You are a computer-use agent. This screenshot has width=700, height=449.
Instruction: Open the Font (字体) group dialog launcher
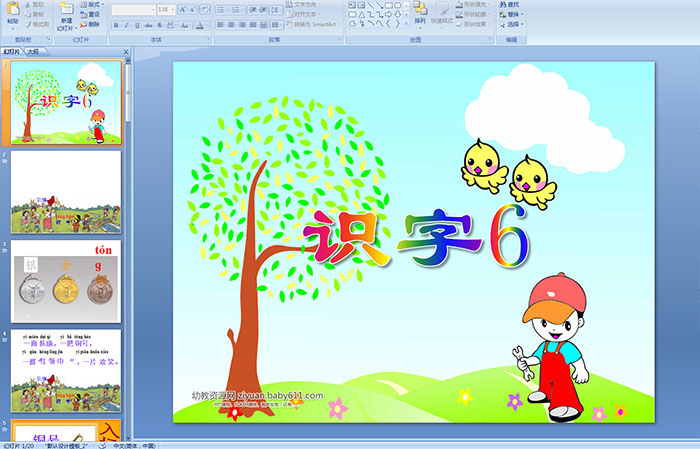[208, 40]
